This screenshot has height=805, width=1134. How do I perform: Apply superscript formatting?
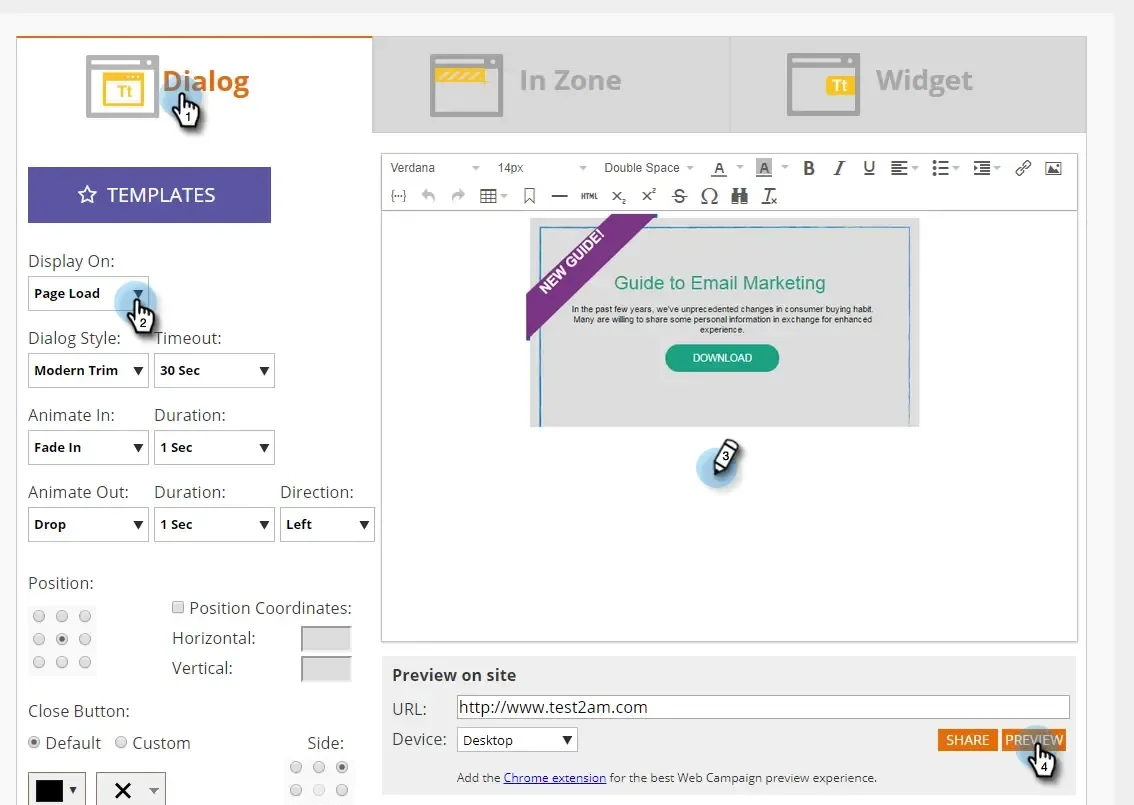(648, 196)
